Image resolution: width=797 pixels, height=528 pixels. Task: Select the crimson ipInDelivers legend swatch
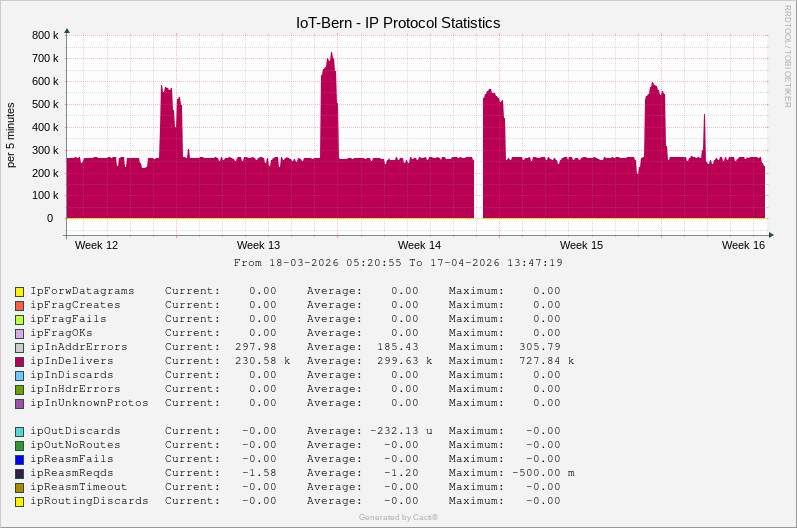tap(19, 362)
